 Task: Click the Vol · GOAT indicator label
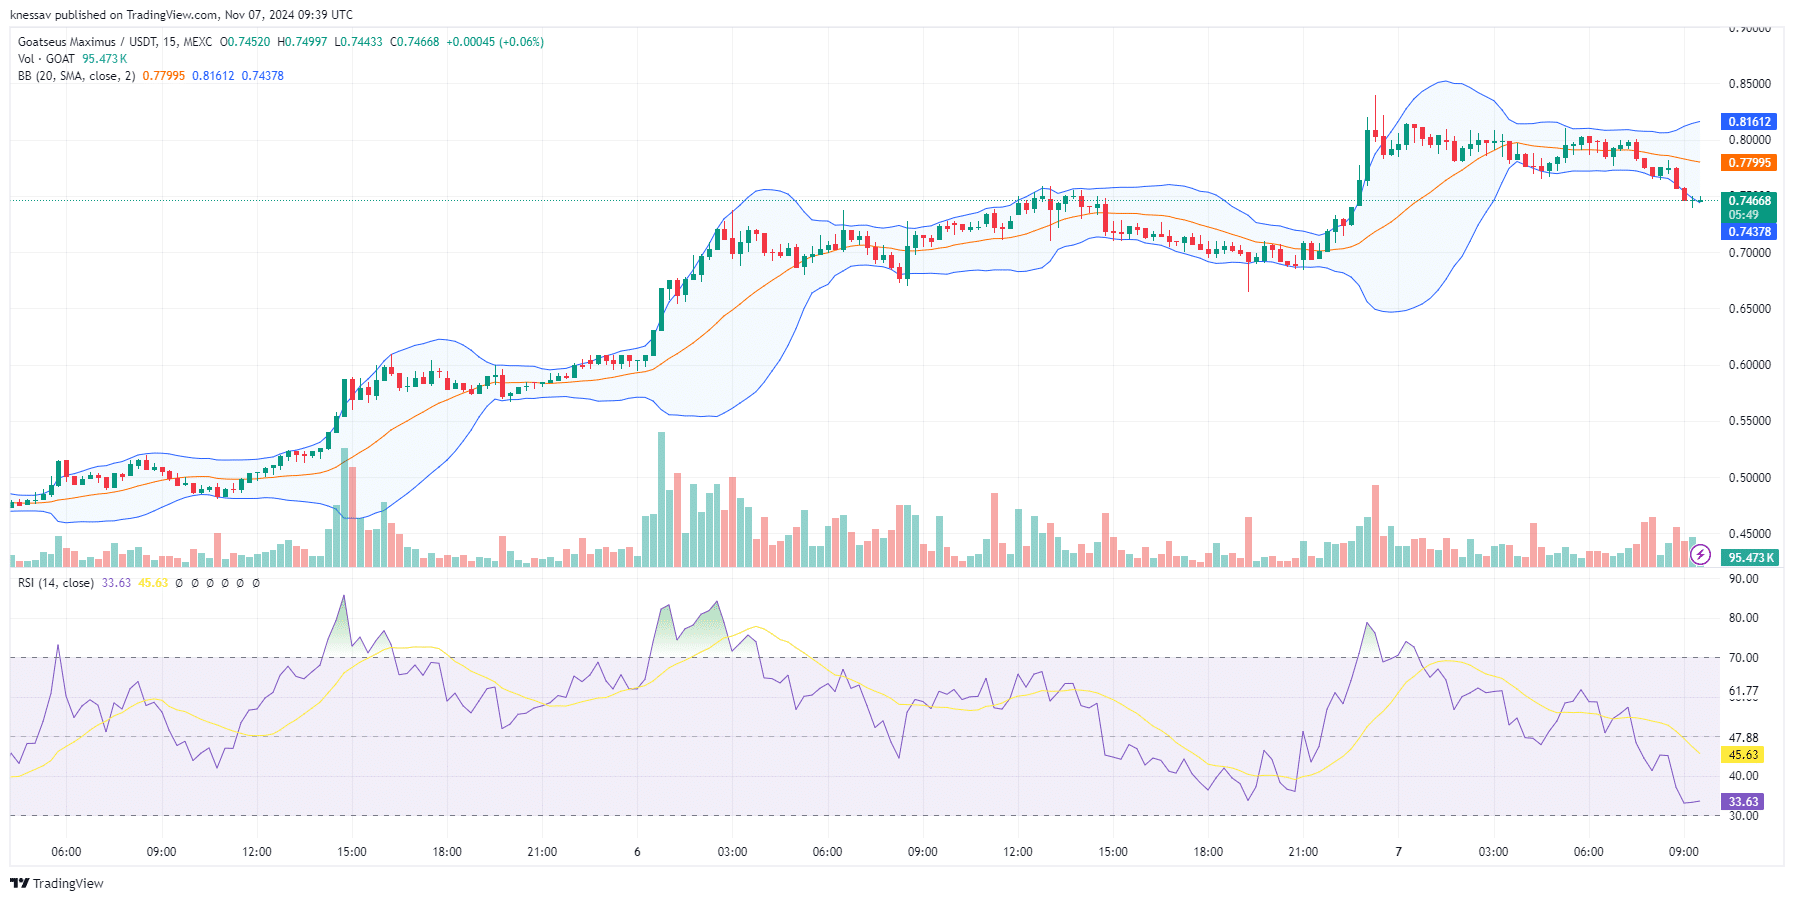point(46,59)
